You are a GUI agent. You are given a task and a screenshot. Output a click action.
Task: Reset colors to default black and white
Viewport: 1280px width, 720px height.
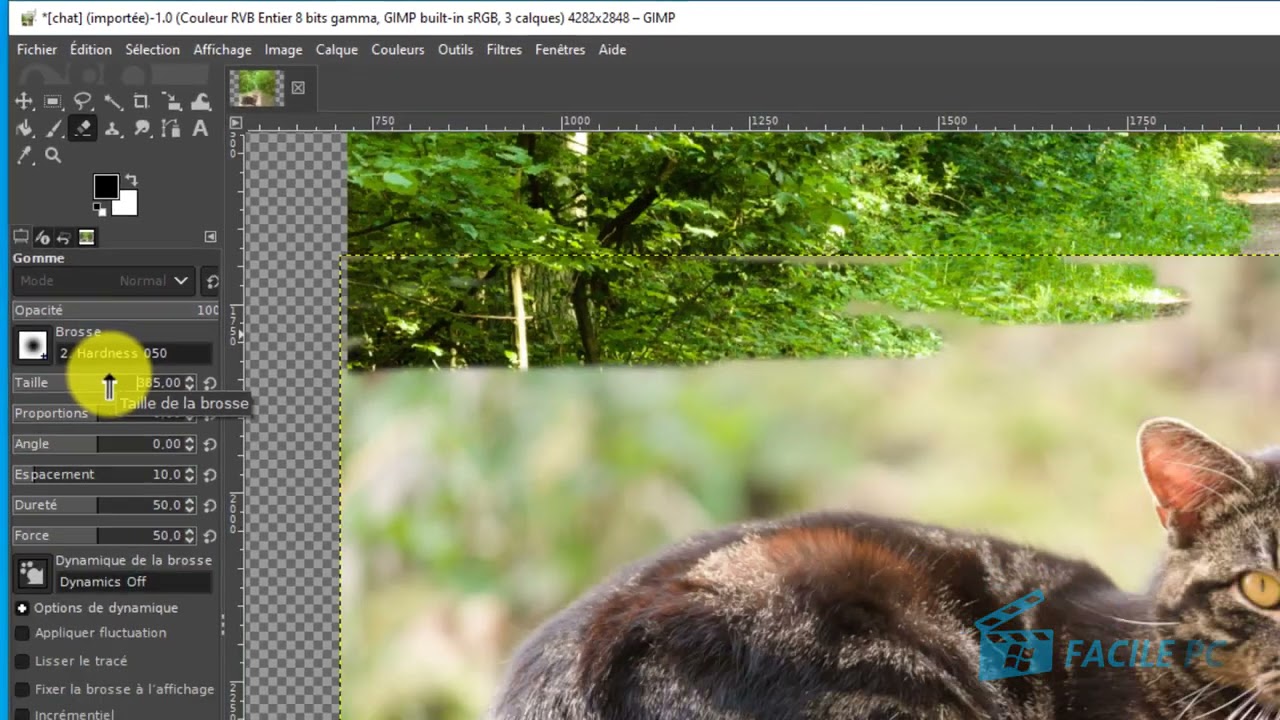coord(99,209)
